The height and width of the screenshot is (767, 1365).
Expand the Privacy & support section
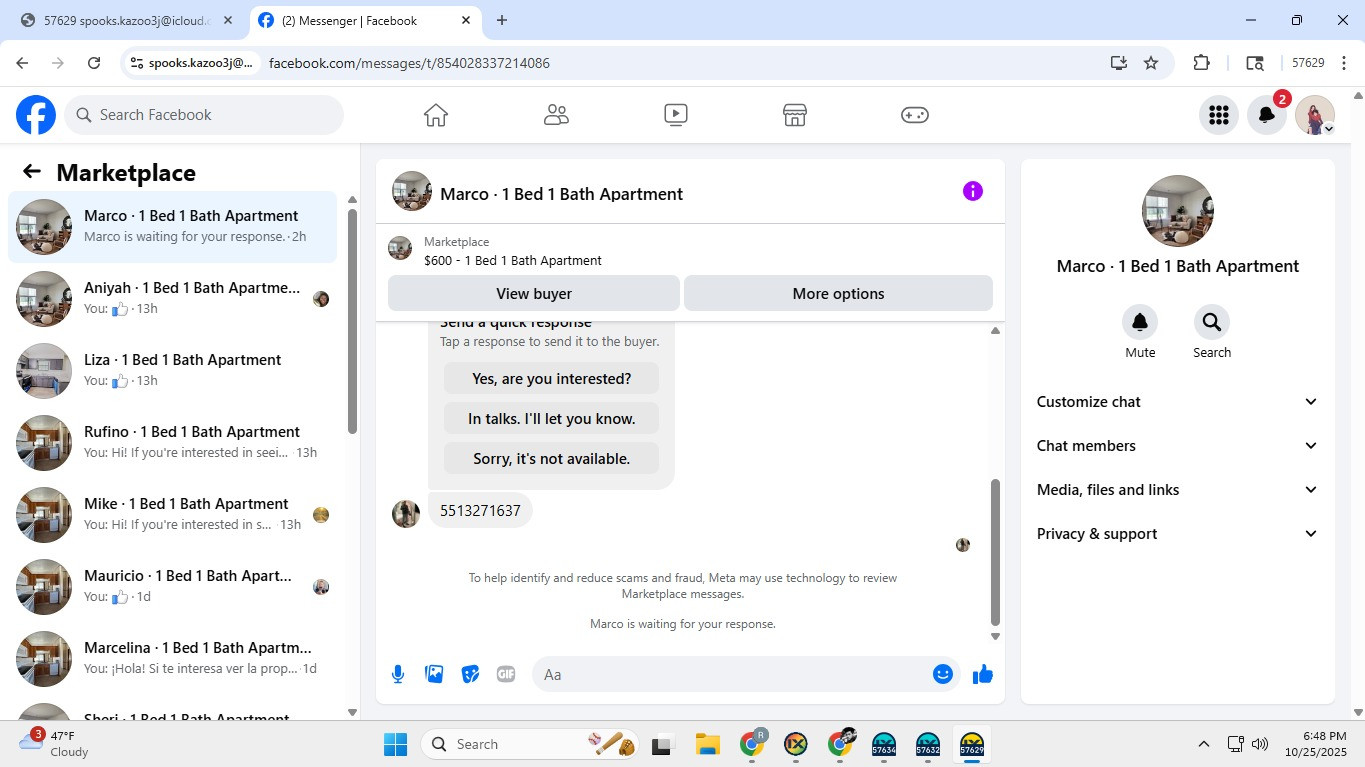(1178, 534)
